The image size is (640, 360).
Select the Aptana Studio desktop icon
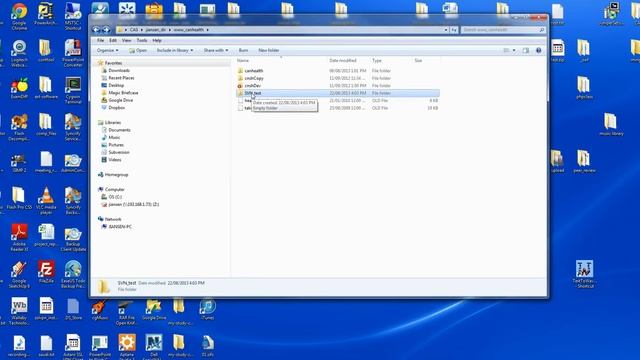[x=127, y=346]
